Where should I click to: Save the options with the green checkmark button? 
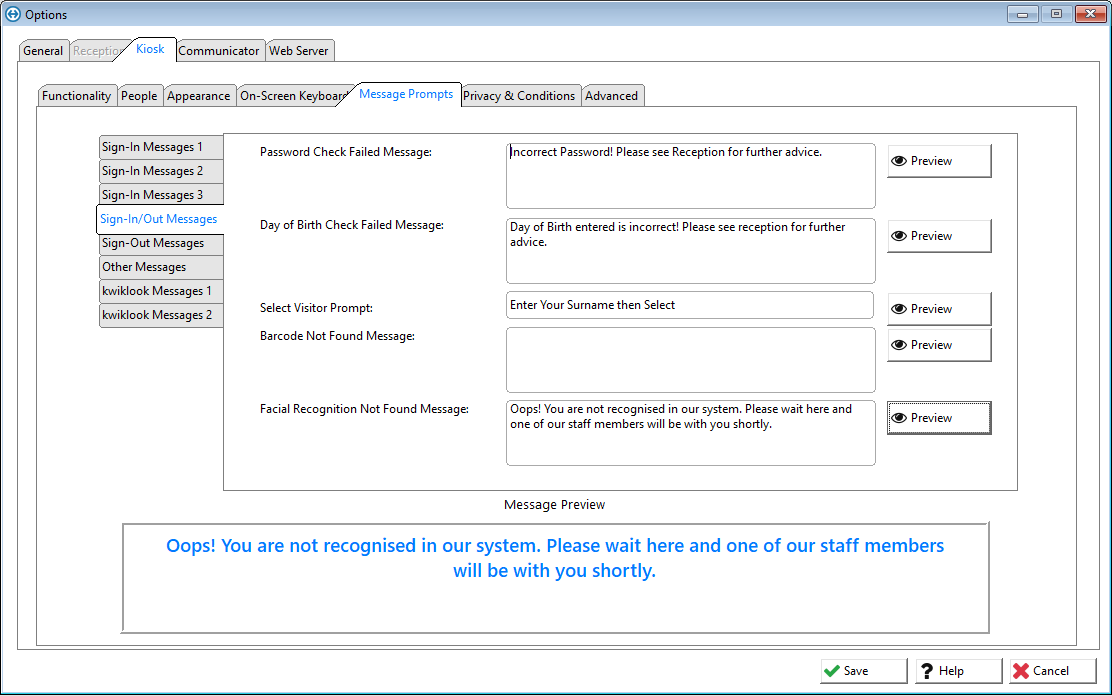[862, 671]
